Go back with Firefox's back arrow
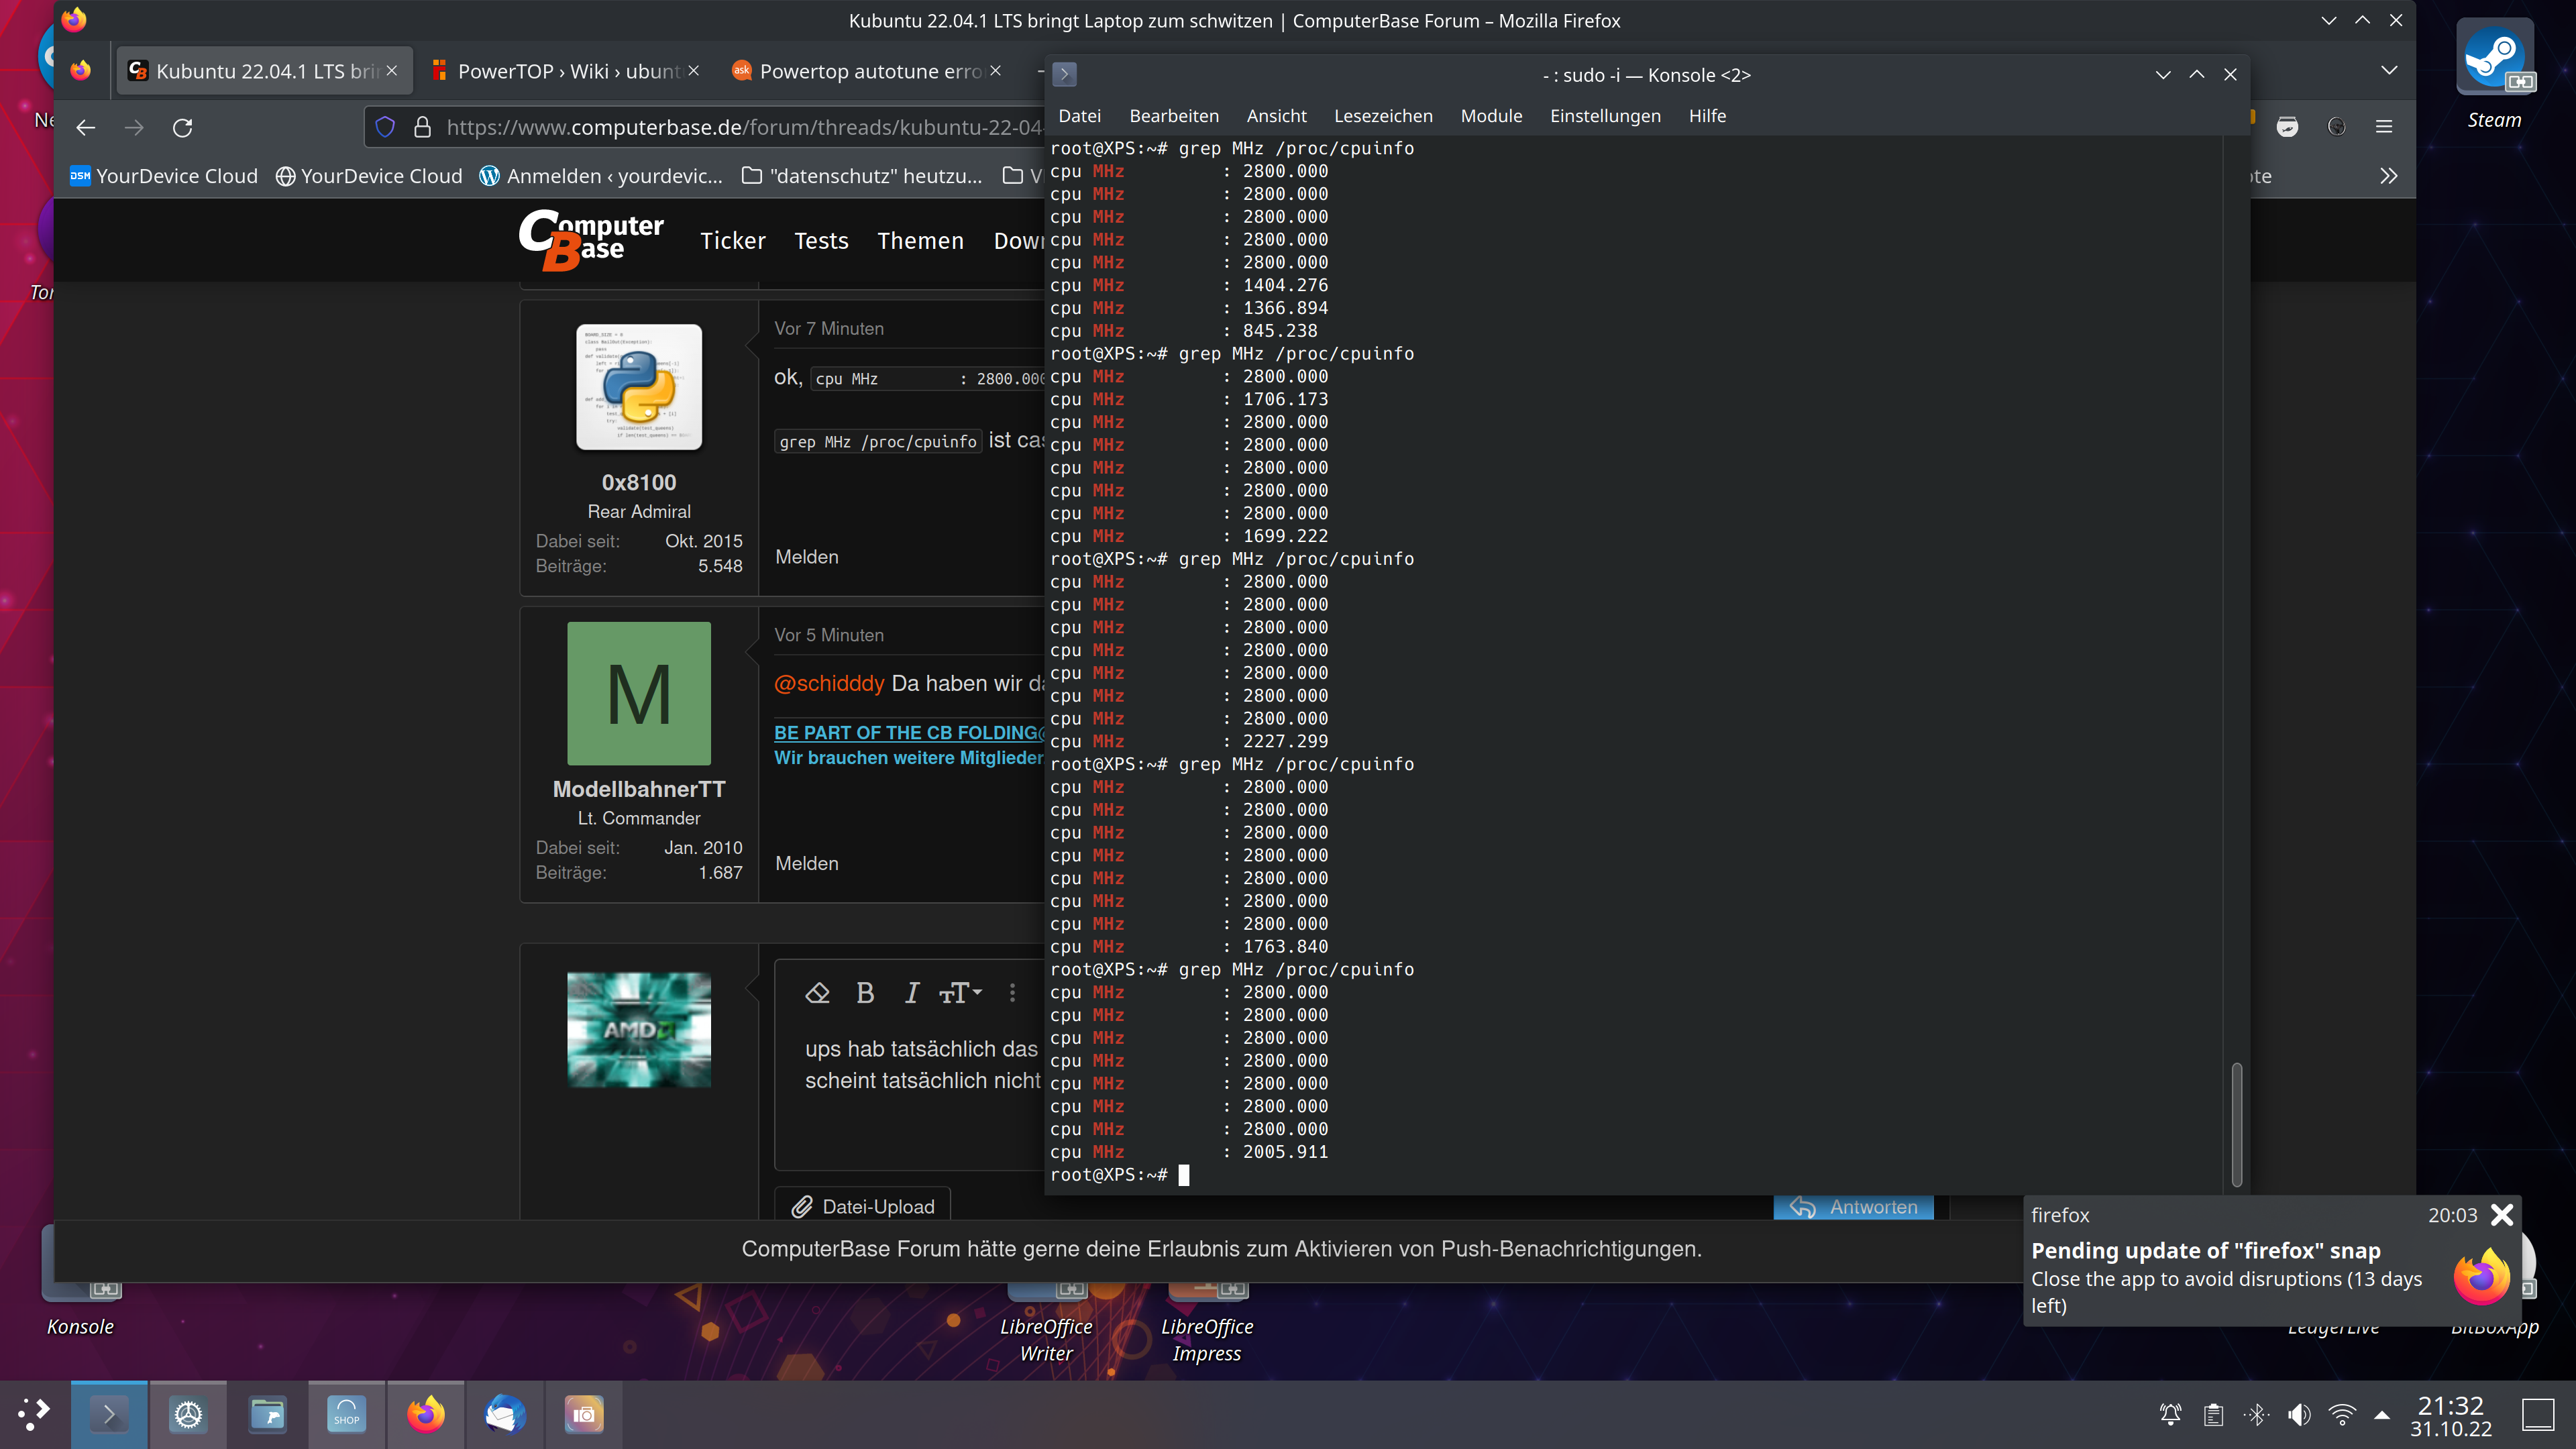Image resolution: width=2576 pixels, height=1449 pixels. click(x=86, y=127)
